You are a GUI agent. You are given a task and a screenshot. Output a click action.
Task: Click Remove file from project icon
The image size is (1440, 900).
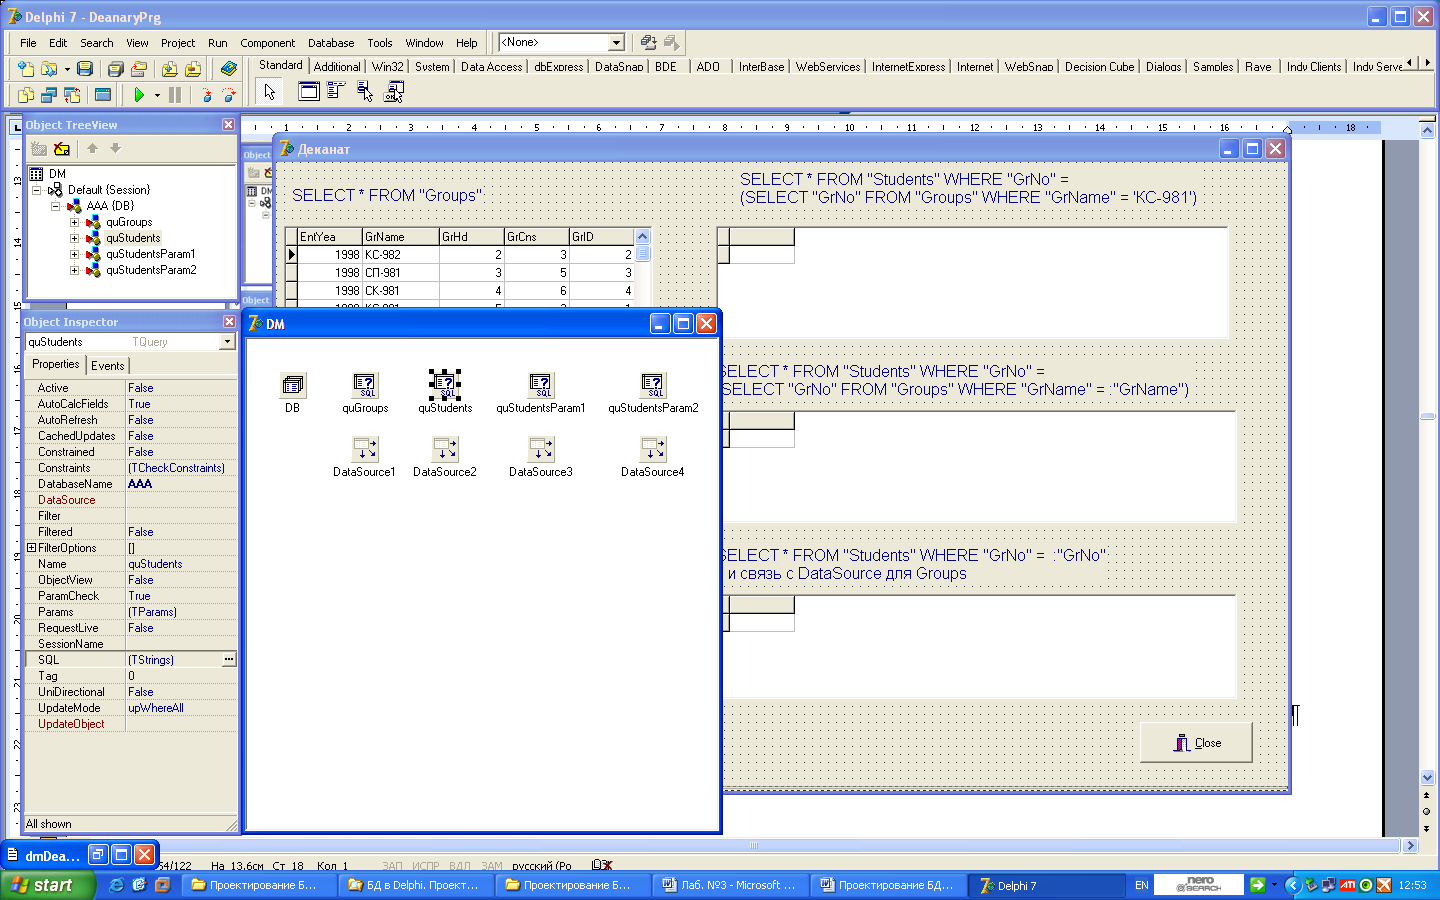193,69
